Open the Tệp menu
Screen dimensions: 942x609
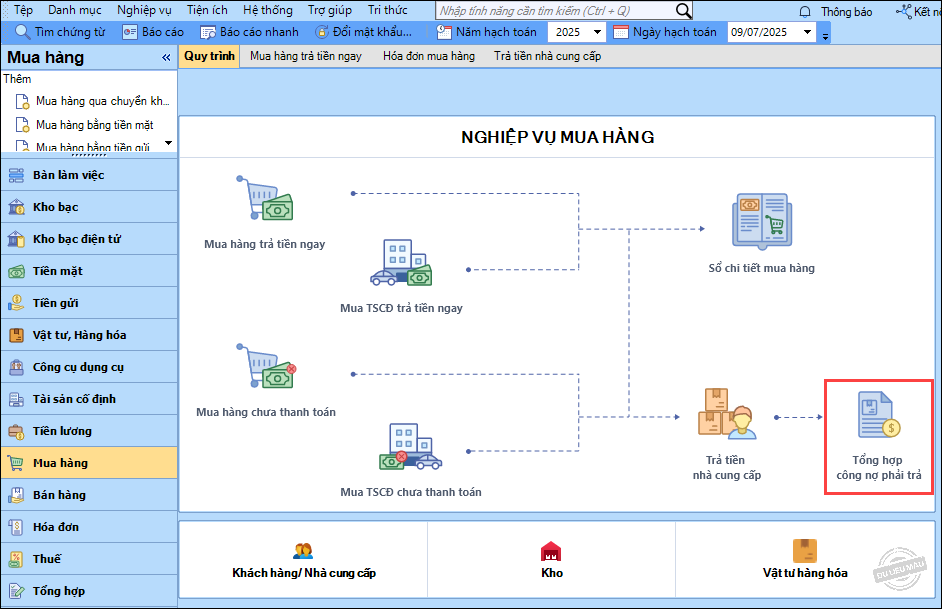23,10
